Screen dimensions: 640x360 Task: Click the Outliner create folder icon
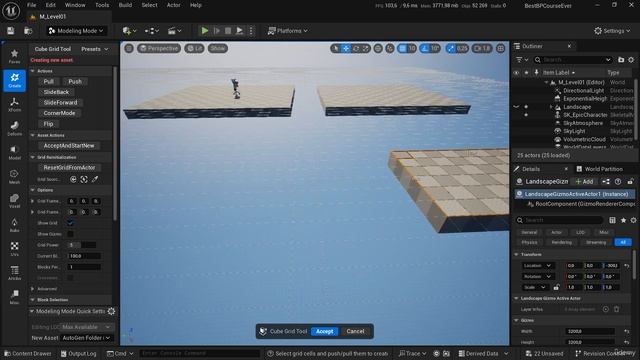pyautogui.click(x=621, y=60)
